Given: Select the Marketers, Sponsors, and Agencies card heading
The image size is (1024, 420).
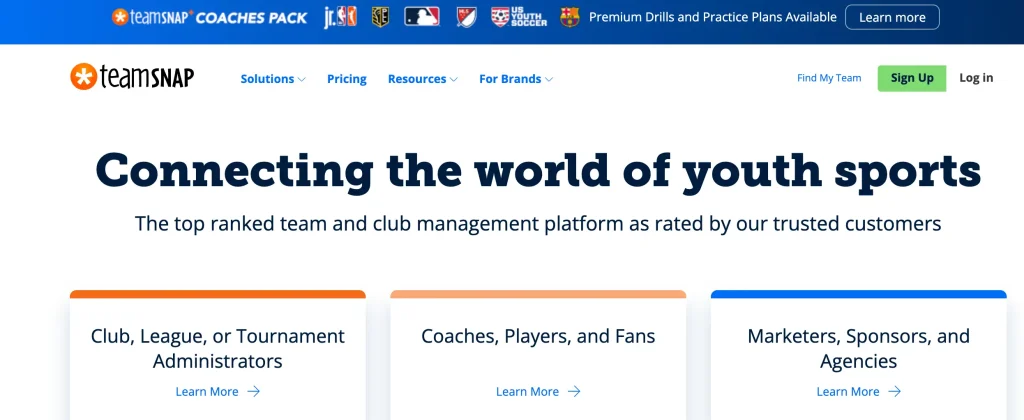Looking at the screenshot, I should pyautogui.click(x=858, y=348).
